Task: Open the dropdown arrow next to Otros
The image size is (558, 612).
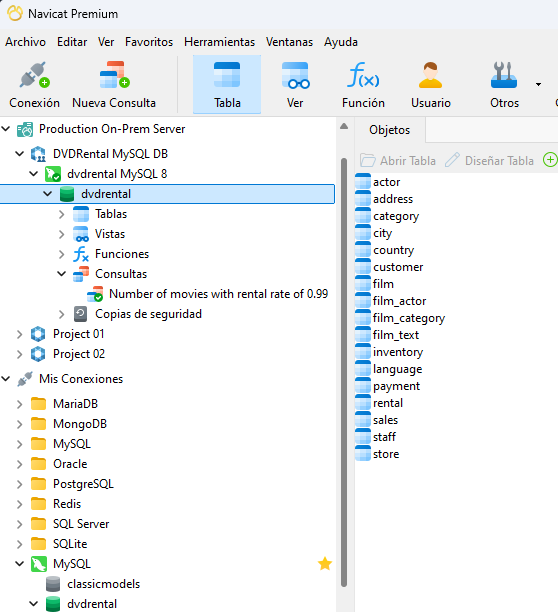Action: (538, 84)
